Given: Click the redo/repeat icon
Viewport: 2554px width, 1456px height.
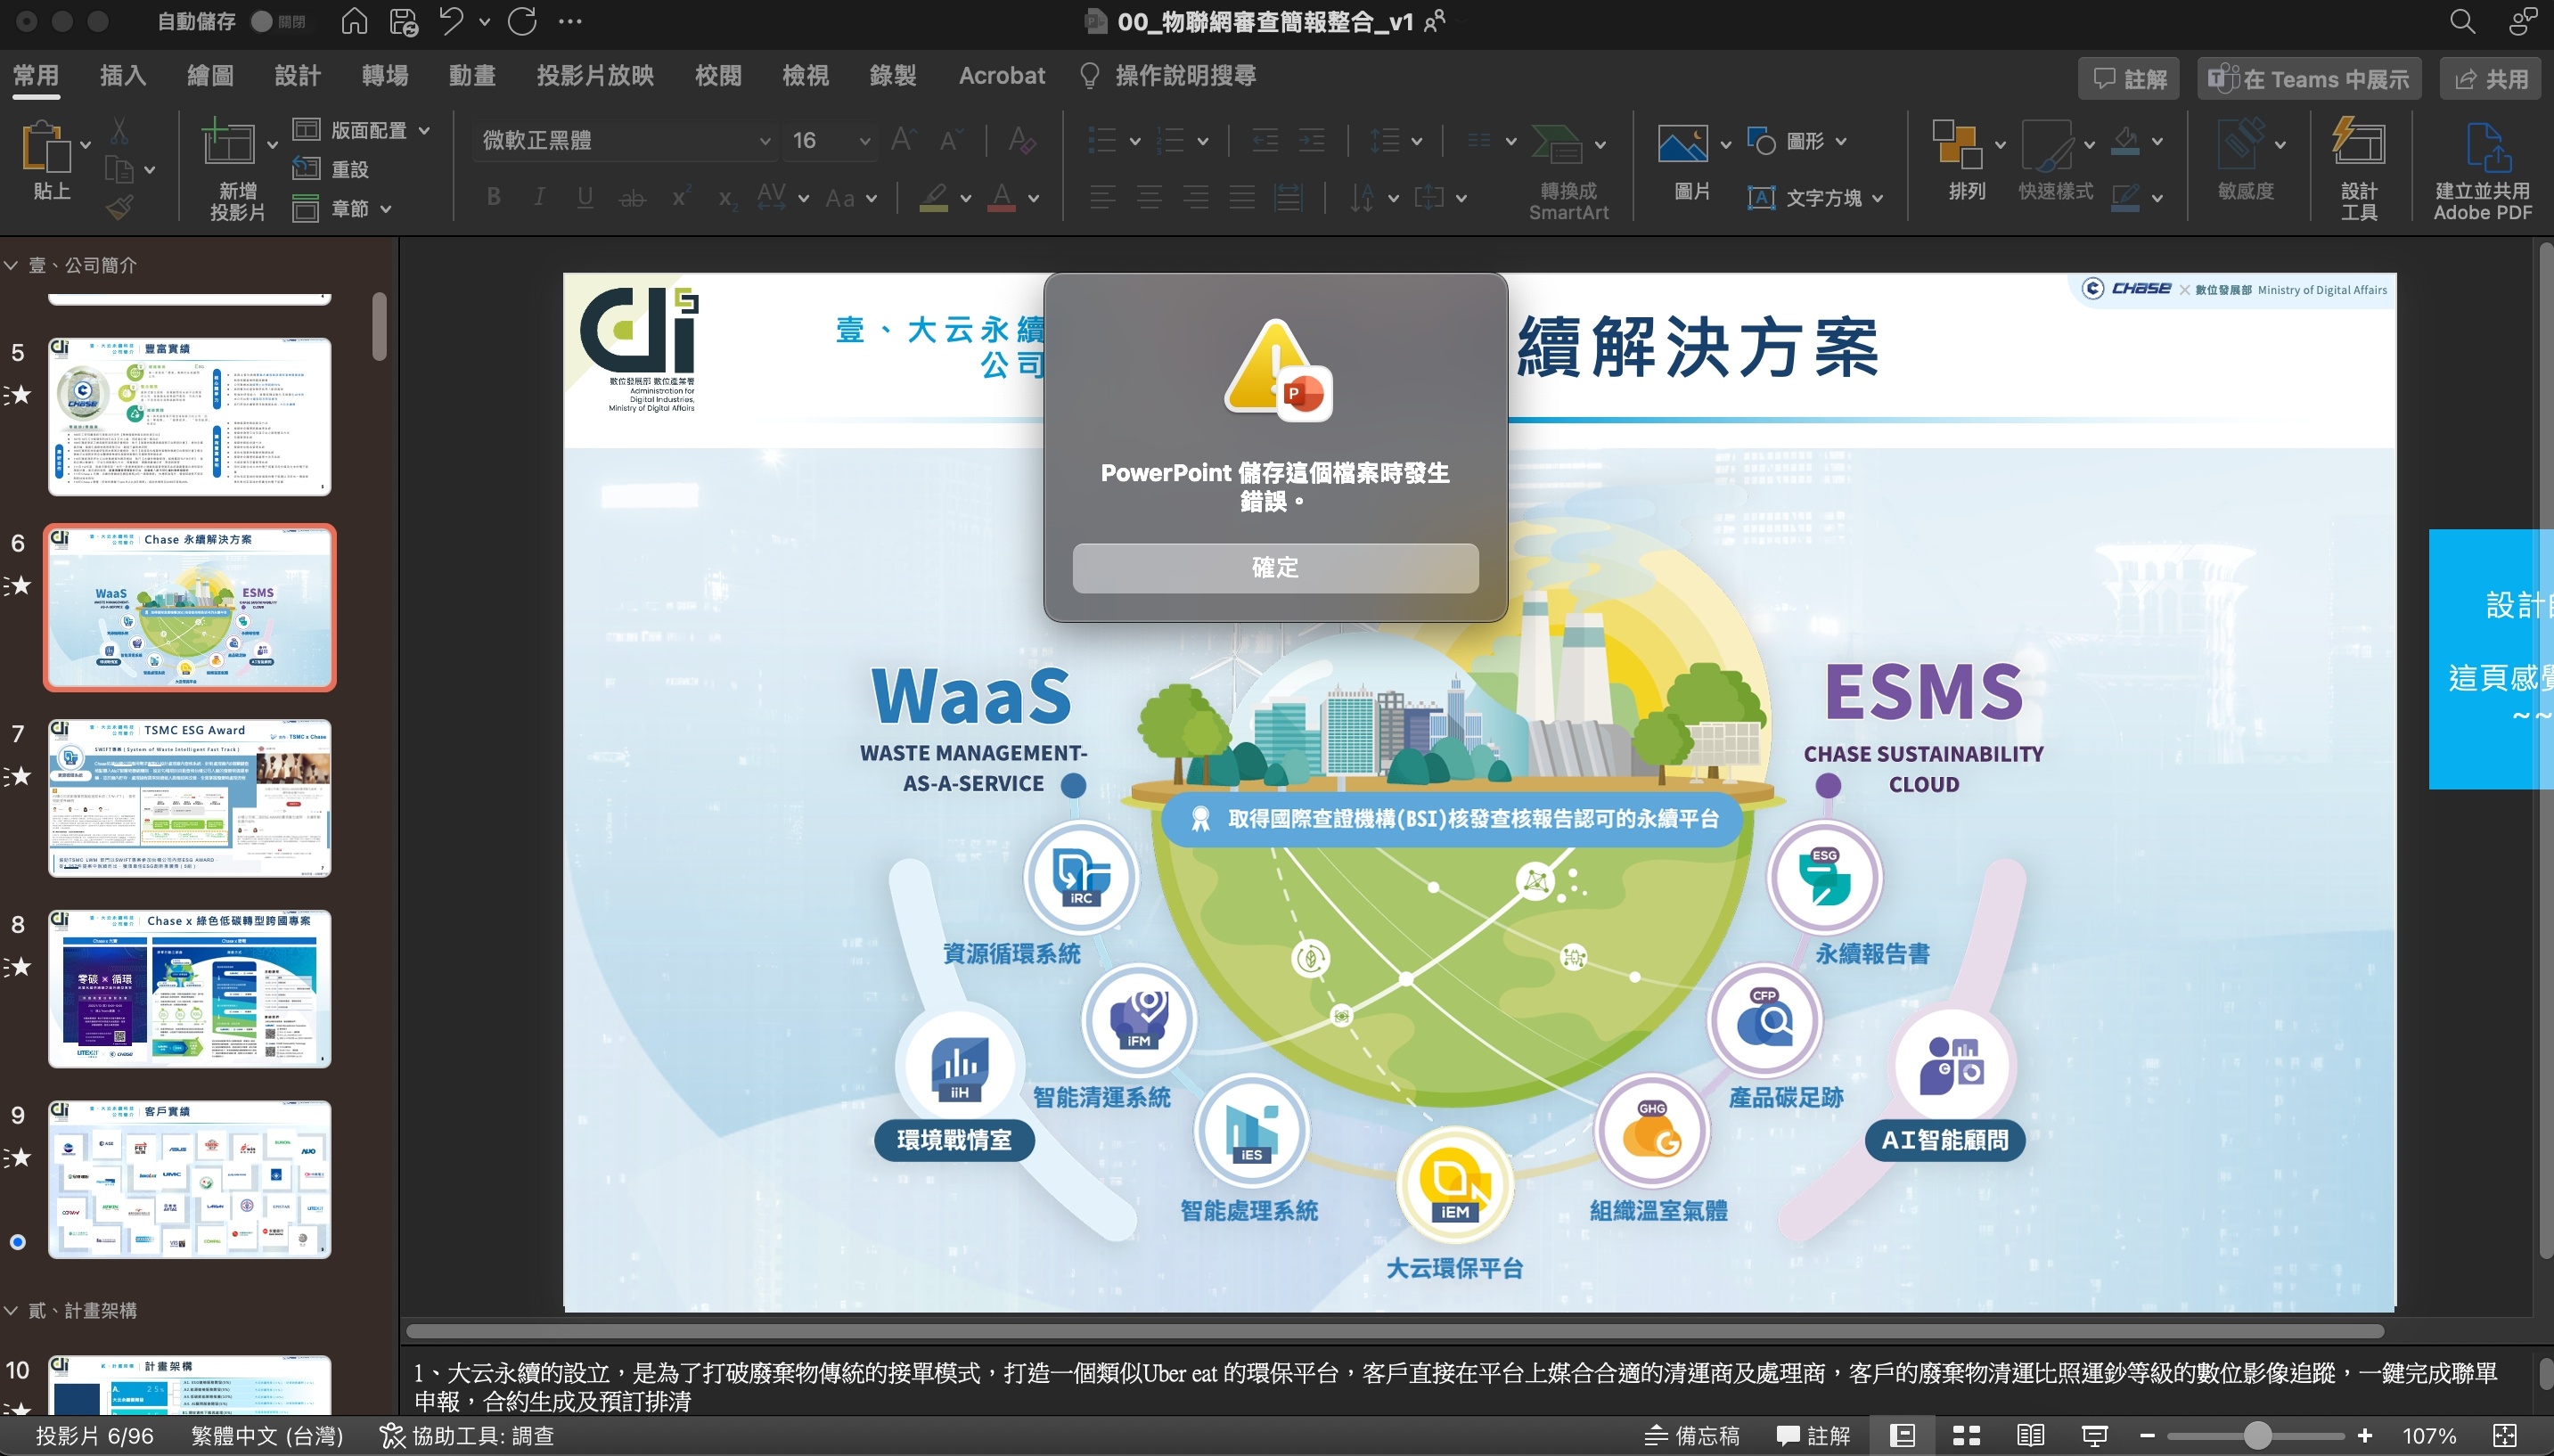Looking at the screenshot, I should pyautogui.click(x=522, y=21).
